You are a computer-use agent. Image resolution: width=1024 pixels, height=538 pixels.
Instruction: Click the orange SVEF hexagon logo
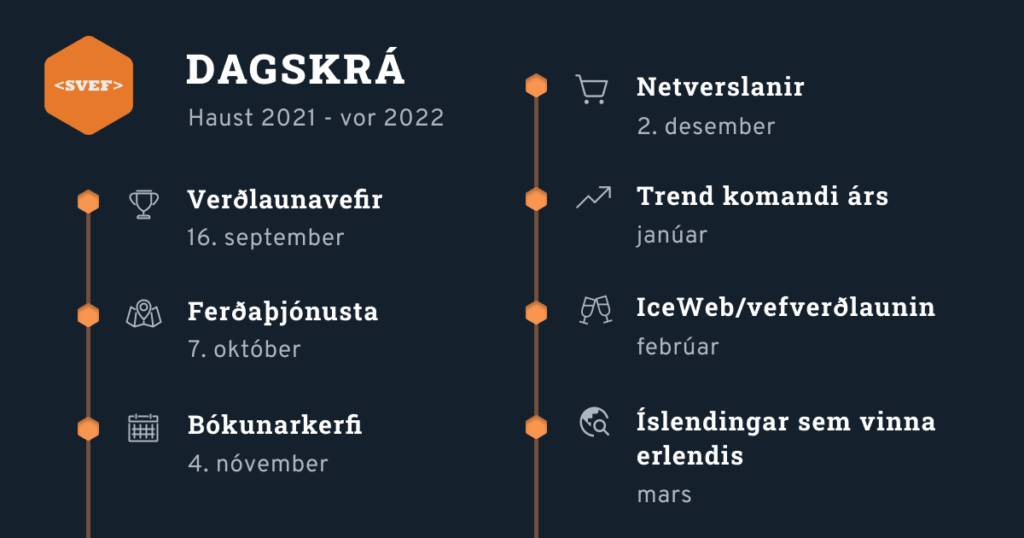[x=89, y=86]
